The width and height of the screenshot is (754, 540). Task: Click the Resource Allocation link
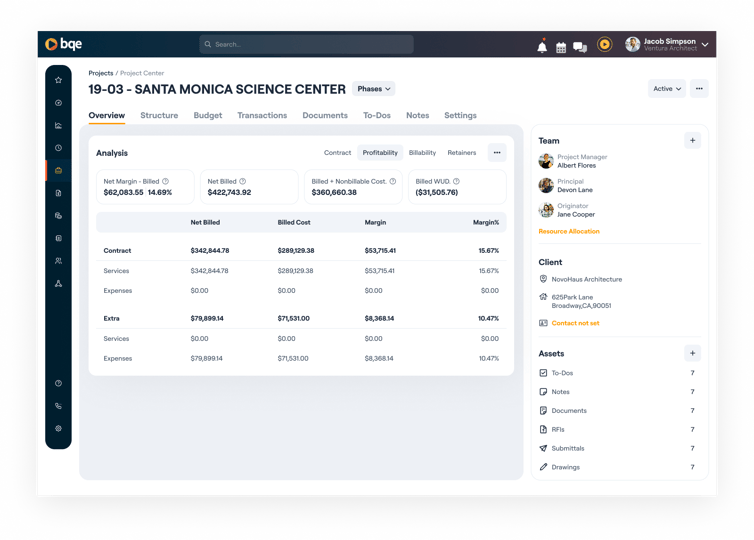[x=569, y=231]
